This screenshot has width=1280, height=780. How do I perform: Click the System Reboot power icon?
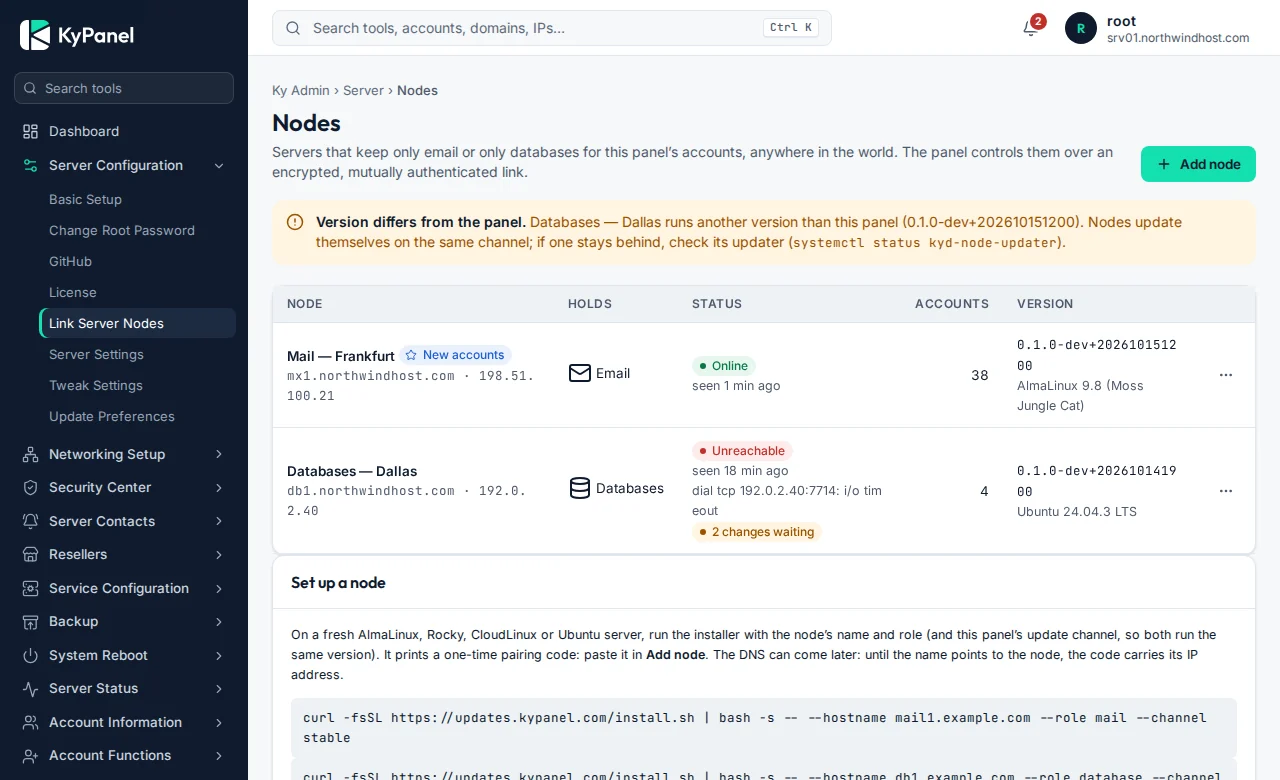point(31,655)
